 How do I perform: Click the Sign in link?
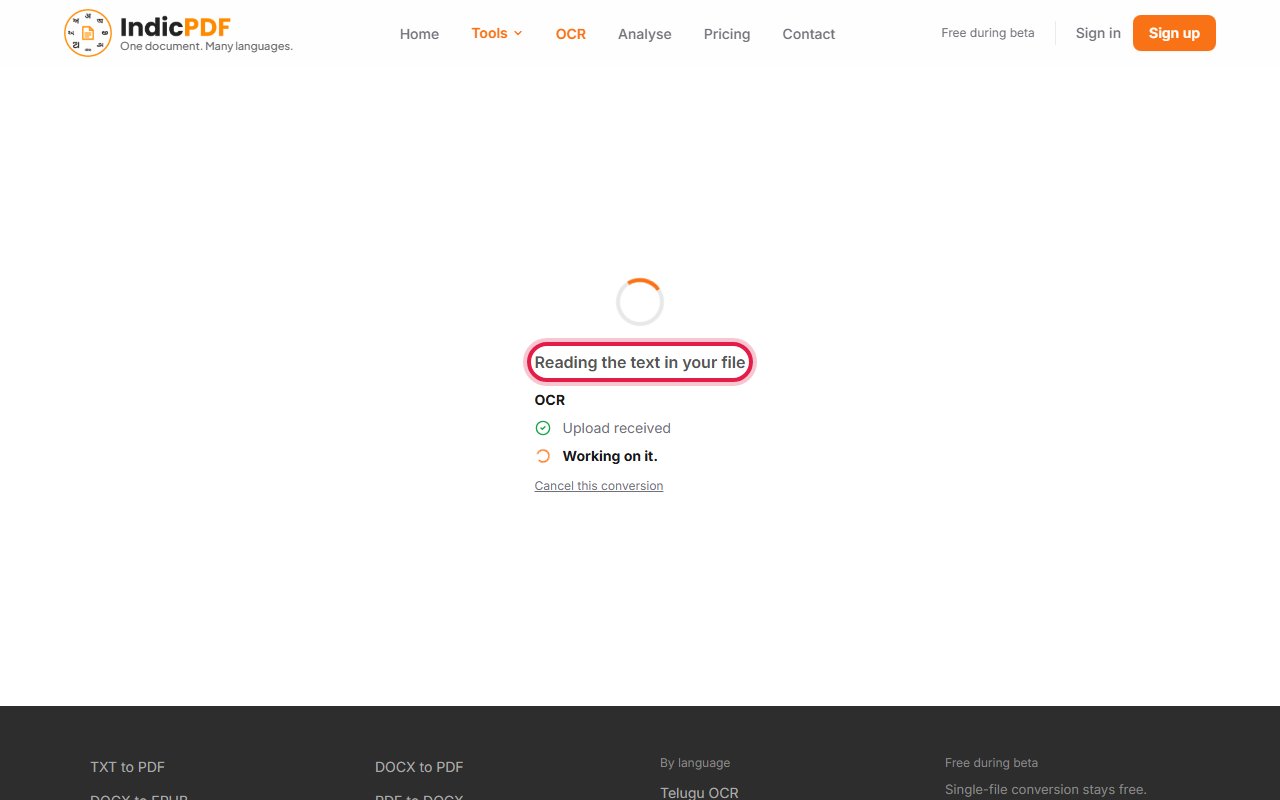(x=1098, y=33)
